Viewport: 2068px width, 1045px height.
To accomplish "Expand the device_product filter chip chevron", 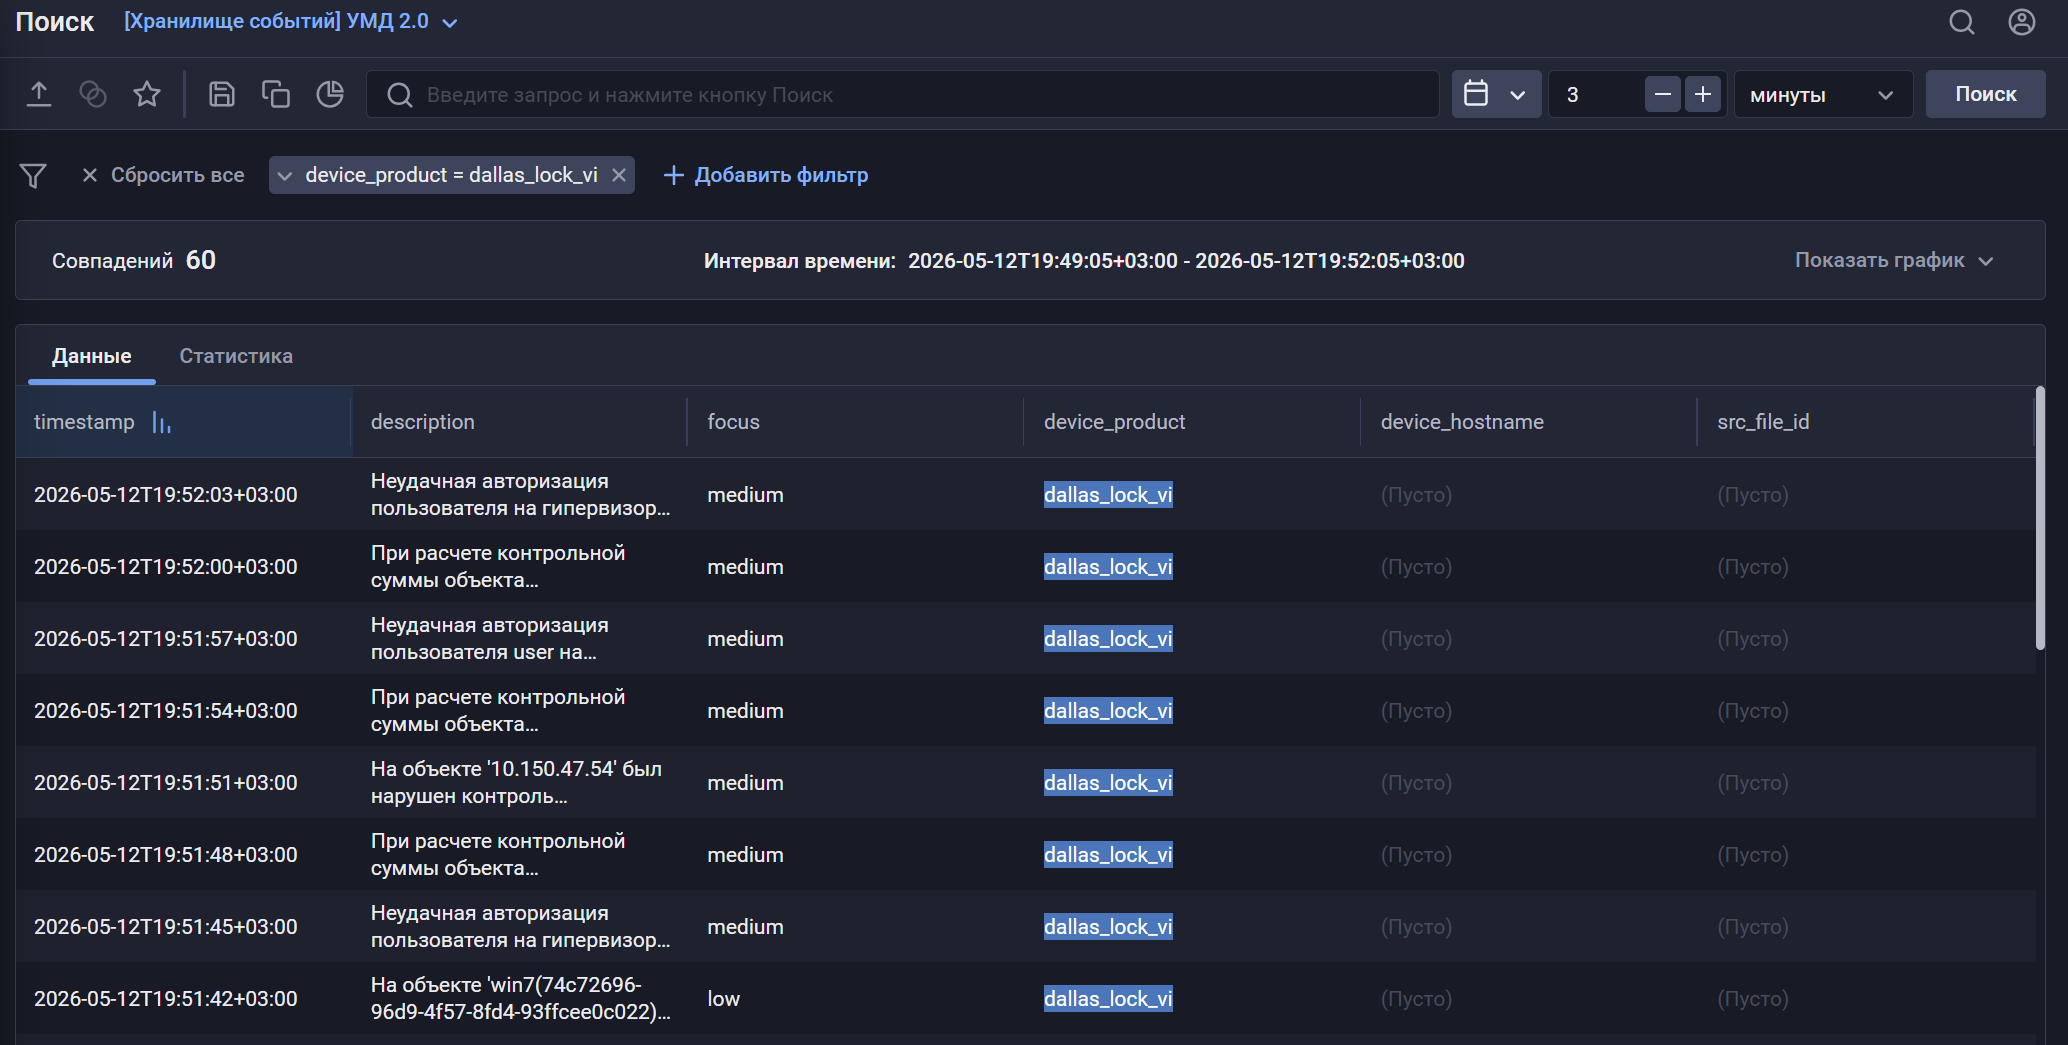I will [x=285, y=176].
